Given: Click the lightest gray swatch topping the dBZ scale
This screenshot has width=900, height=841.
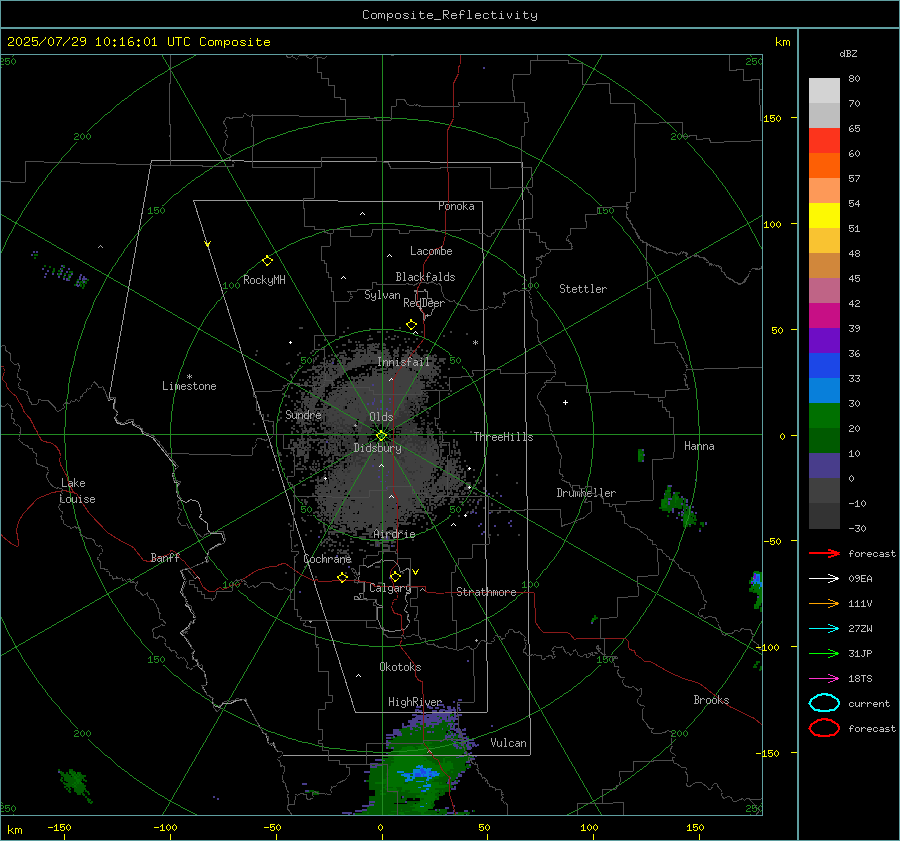Looking at the screenshot, I should (x=824, y=91).
